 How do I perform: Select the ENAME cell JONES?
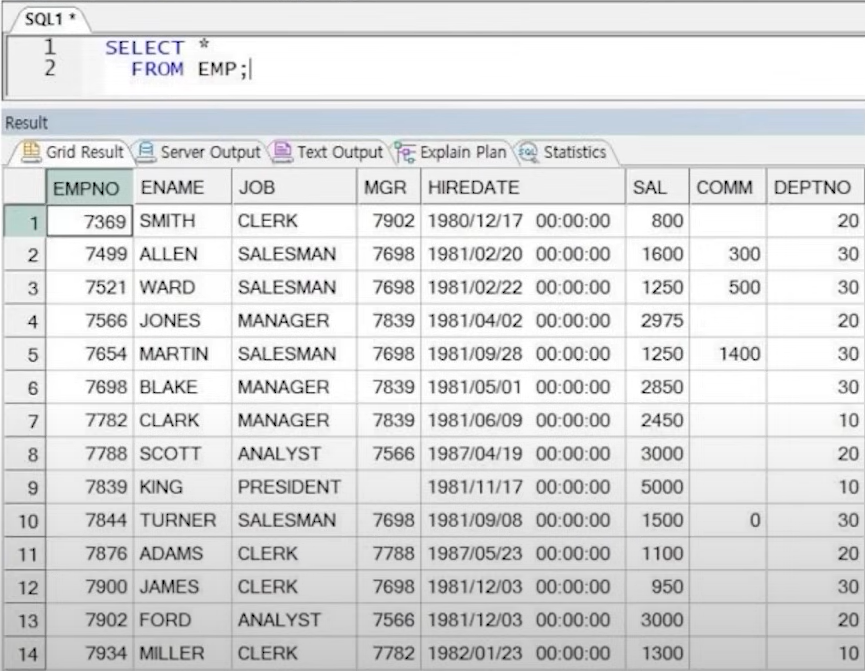click(x=183, y=321)
